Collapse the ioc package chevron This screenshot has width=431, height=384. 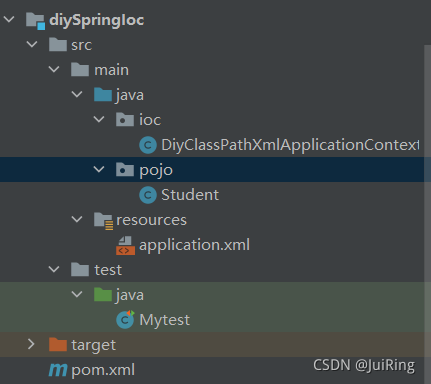[x=99, y=119]
